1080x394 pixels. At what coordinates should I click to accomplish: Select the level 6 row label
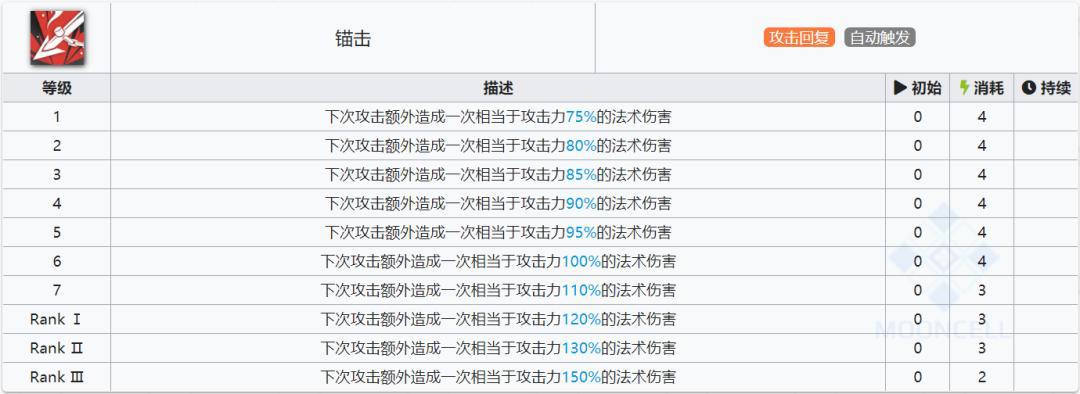pyautogui.click(x=56, y=262)
